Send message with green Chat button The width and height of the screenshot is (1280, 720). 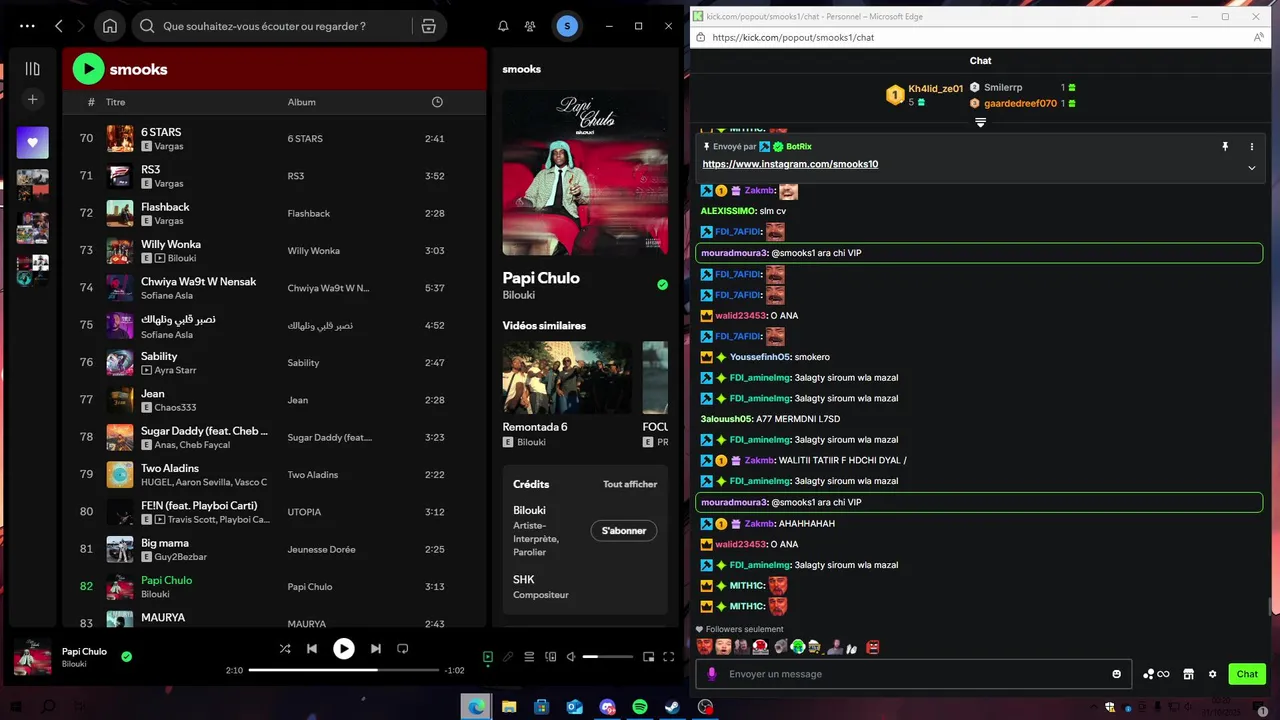click(1247, 674)
